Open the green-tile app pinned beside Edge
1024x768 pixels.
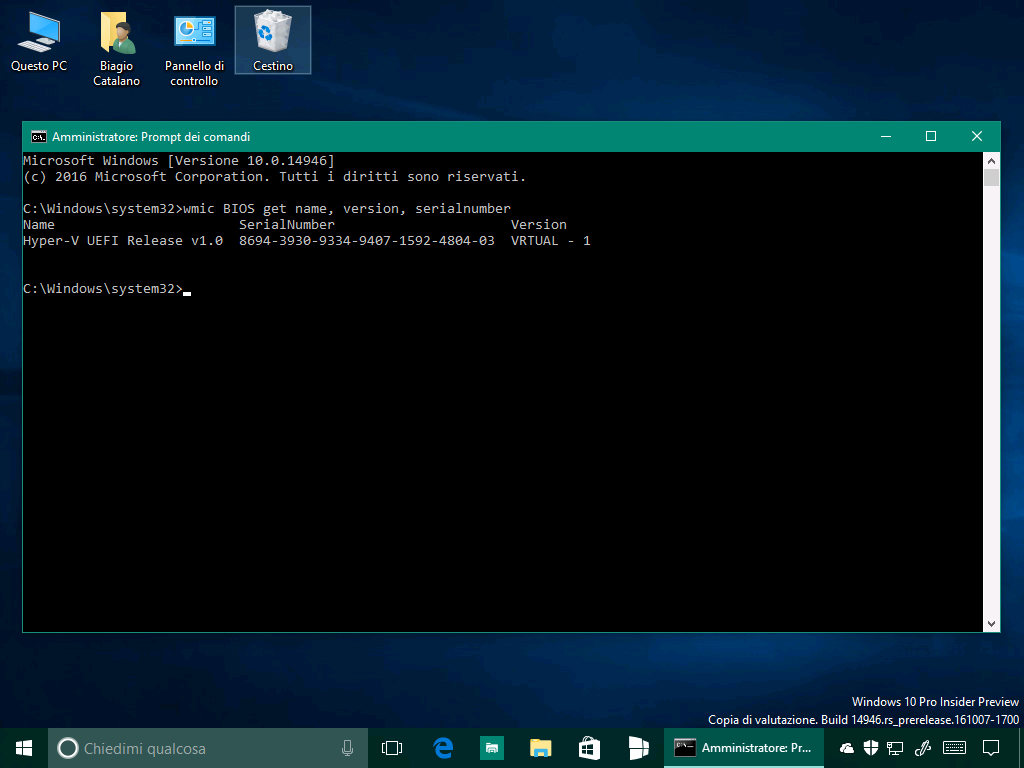tap(492, 748)
